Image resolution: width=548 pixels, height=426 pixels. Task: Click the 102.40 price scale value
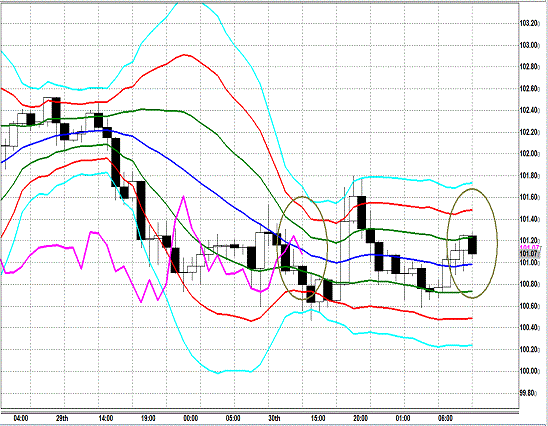[x=530, y=110]
